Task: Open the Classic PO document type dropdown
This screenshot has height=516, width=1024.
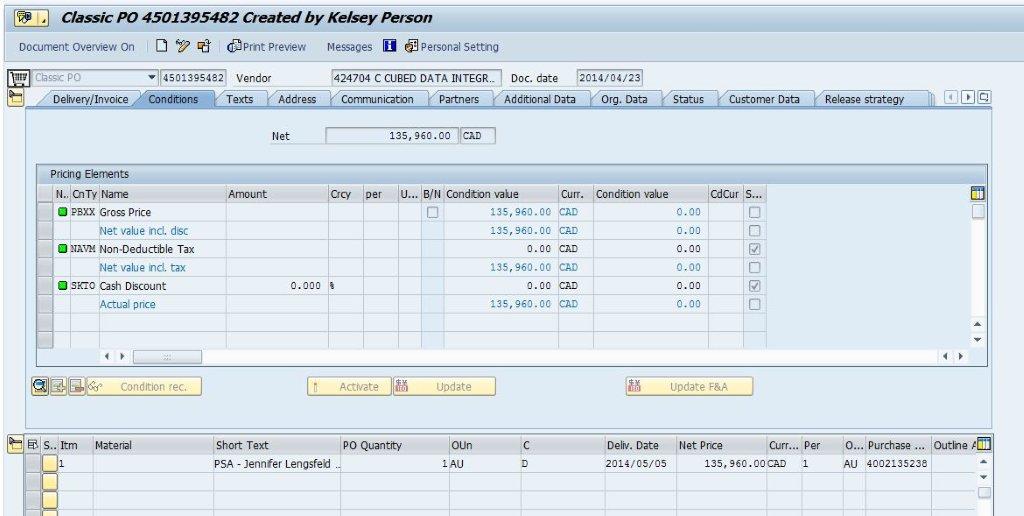Action: point(152,78)
